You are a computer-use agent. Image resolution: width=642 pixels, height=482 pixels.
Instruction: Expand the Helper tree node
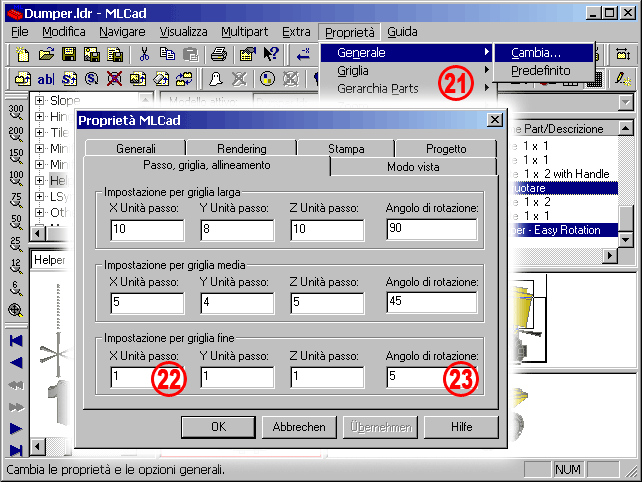(39, 180)
